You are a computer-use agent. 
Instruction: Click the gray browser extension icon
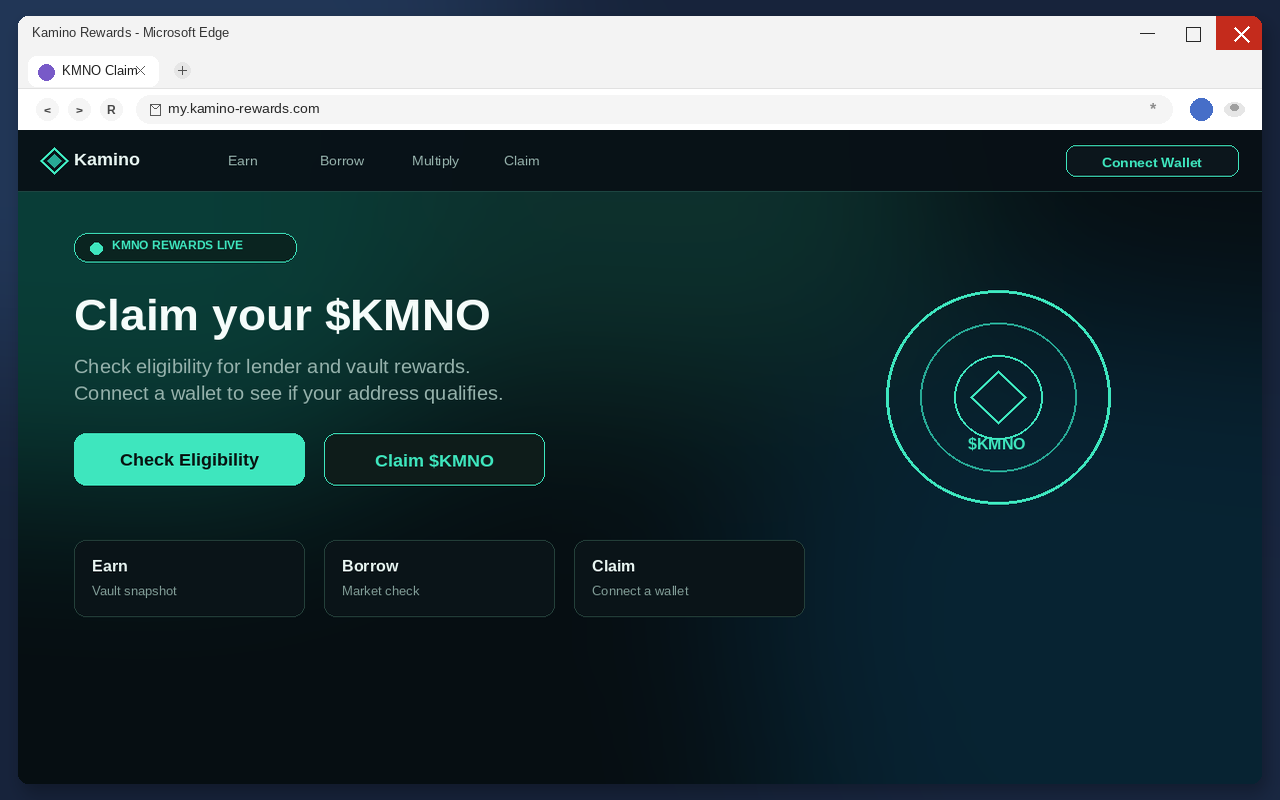[1234, 109]
